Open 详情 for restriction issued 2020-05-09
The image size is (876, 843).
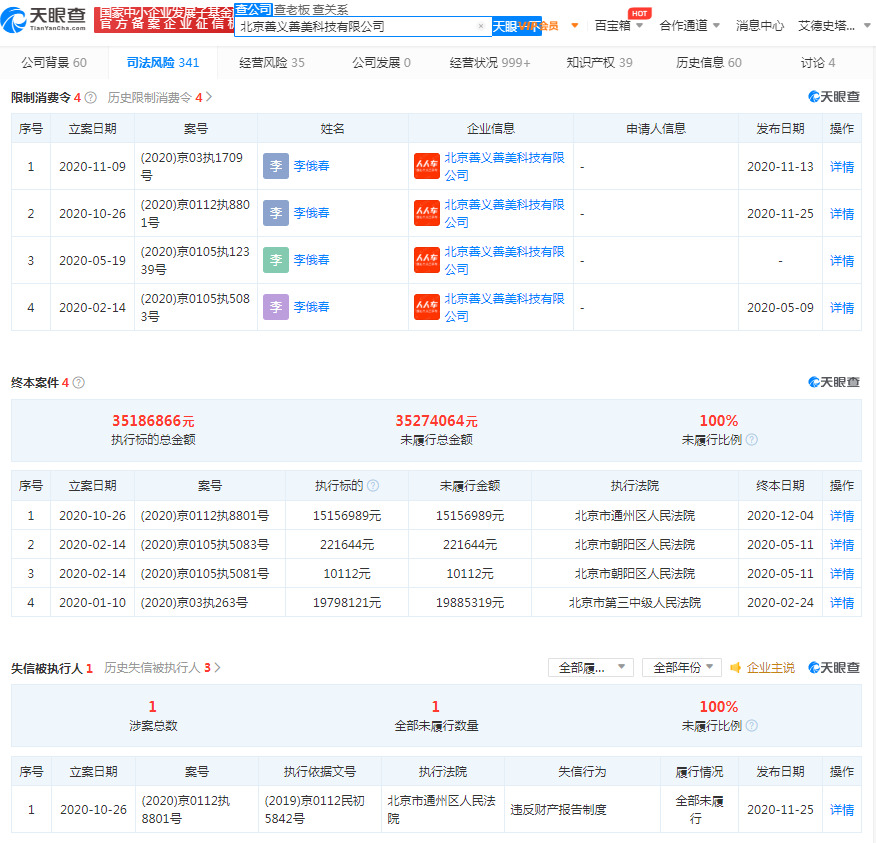point(841,307)
